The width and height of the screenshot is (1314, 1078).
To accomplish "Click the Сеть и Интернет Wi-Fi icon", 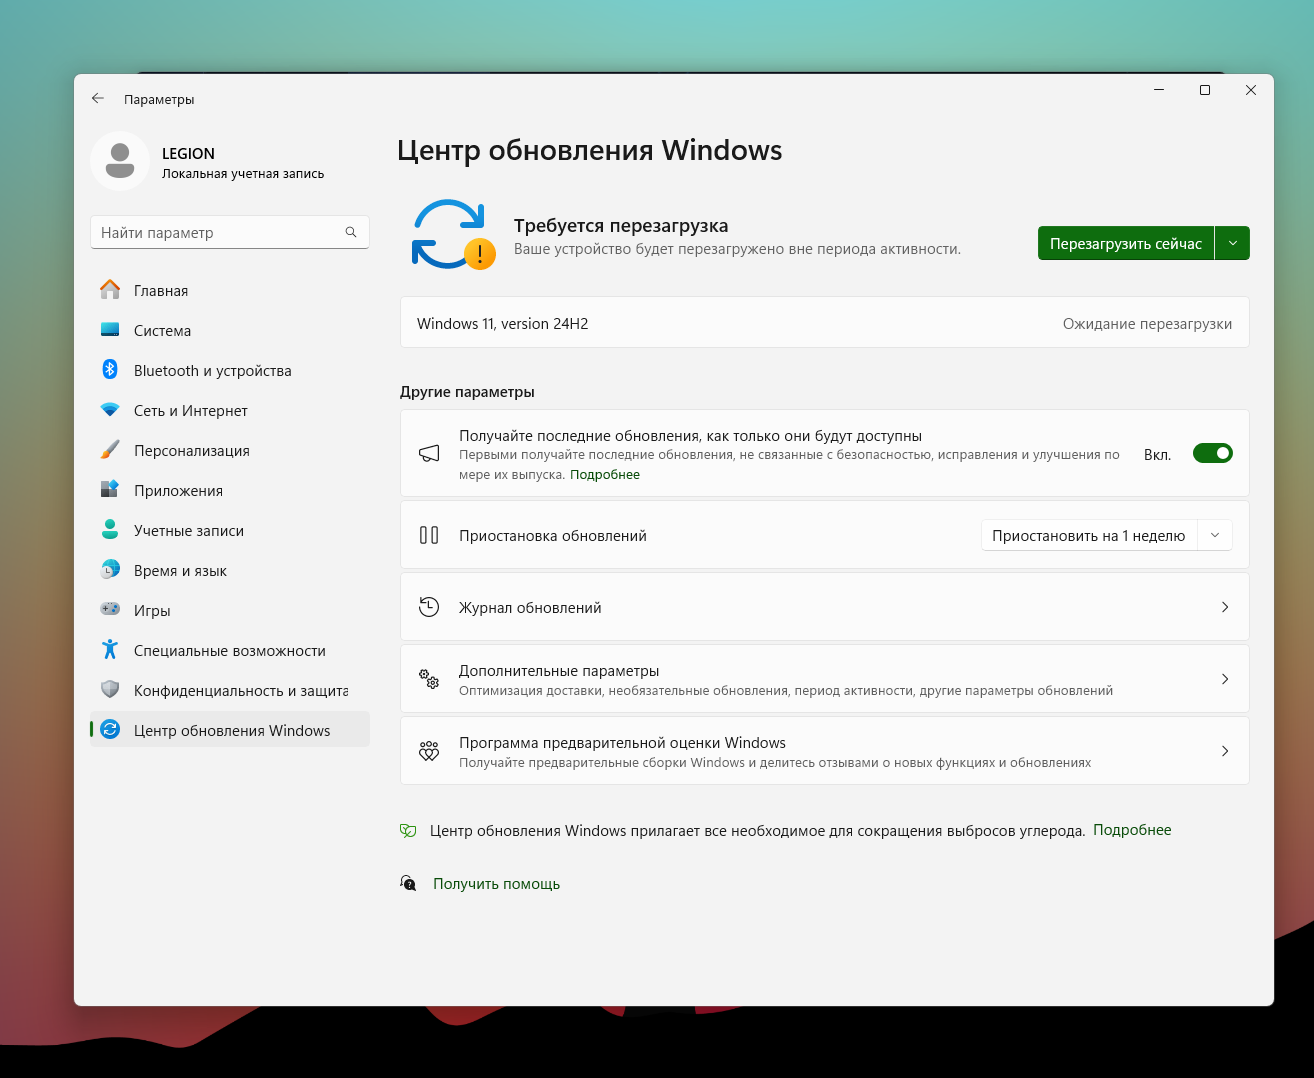I will [110, 410].
